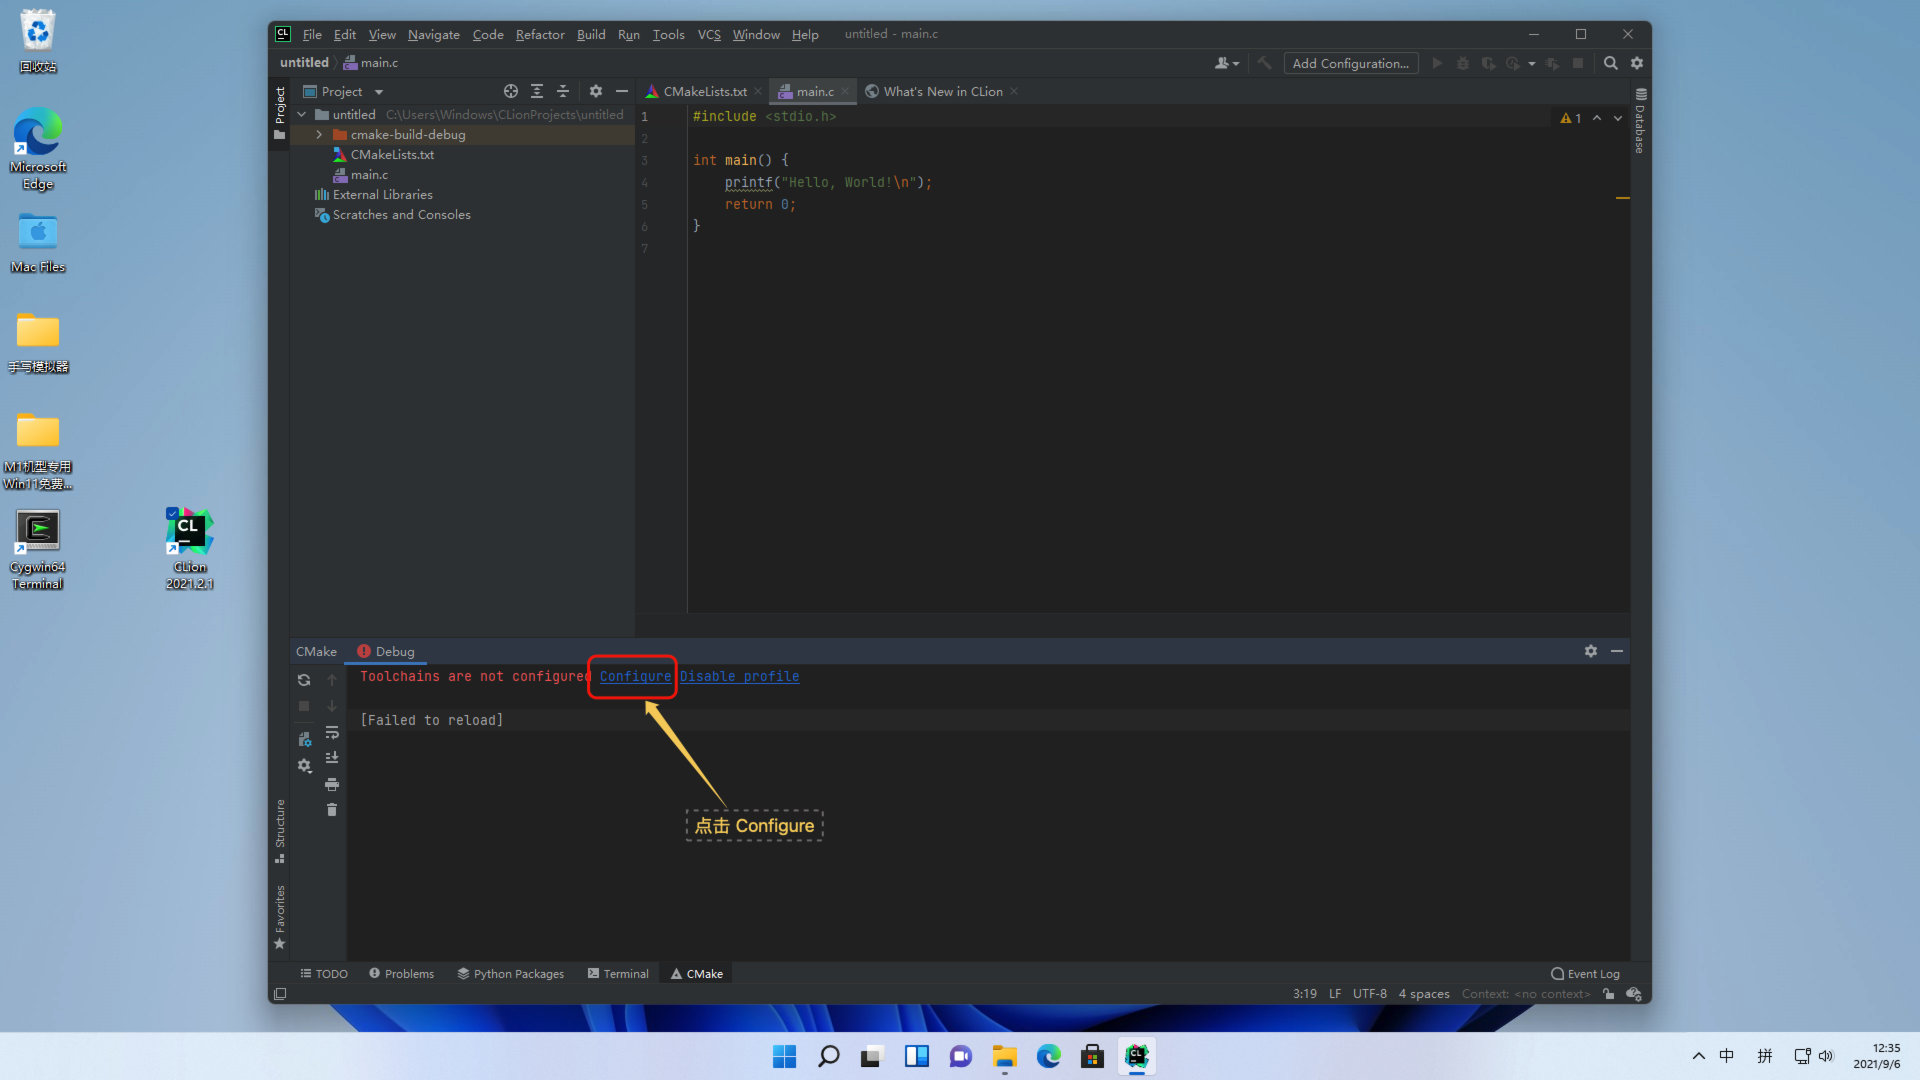Click the Reload CMake Project icon

[x=304, y=680]
